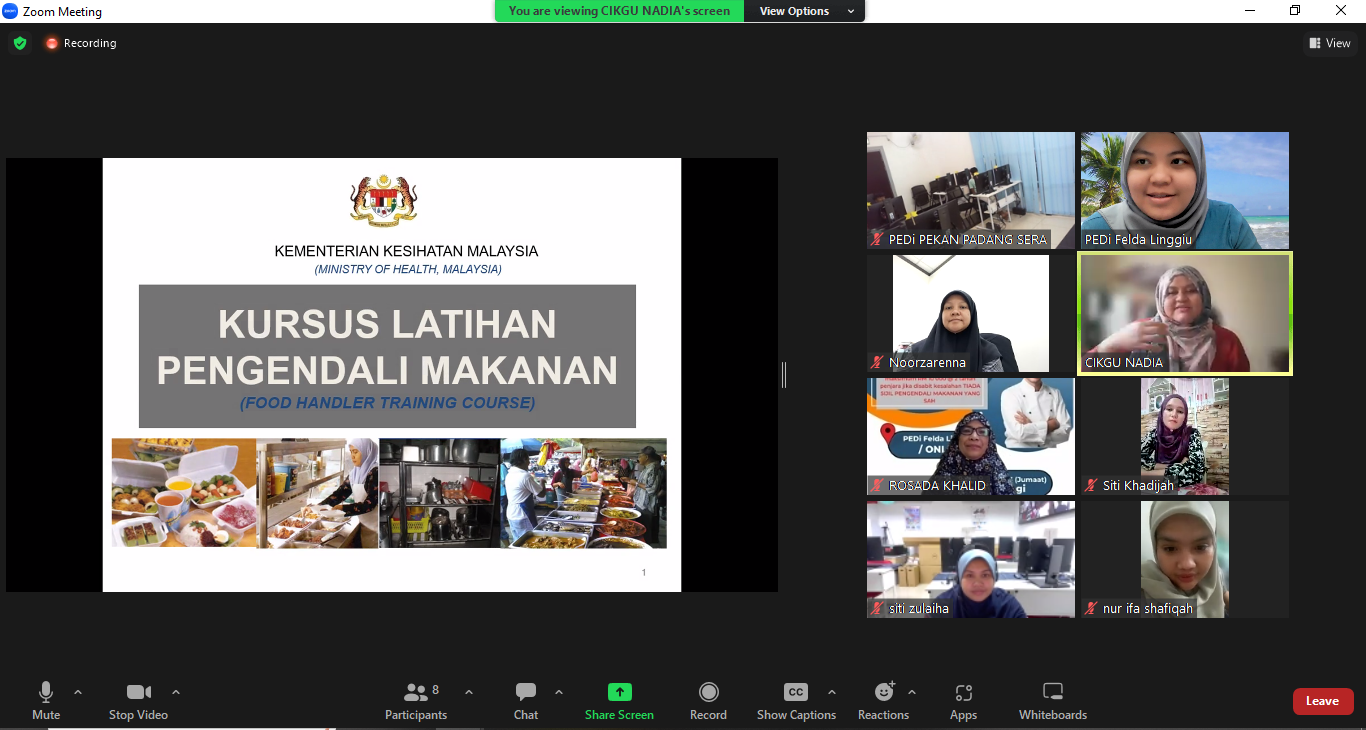This screenshot has height=730, width=1366.
Task: Open the Chat panel
Action: click(526, 701)
